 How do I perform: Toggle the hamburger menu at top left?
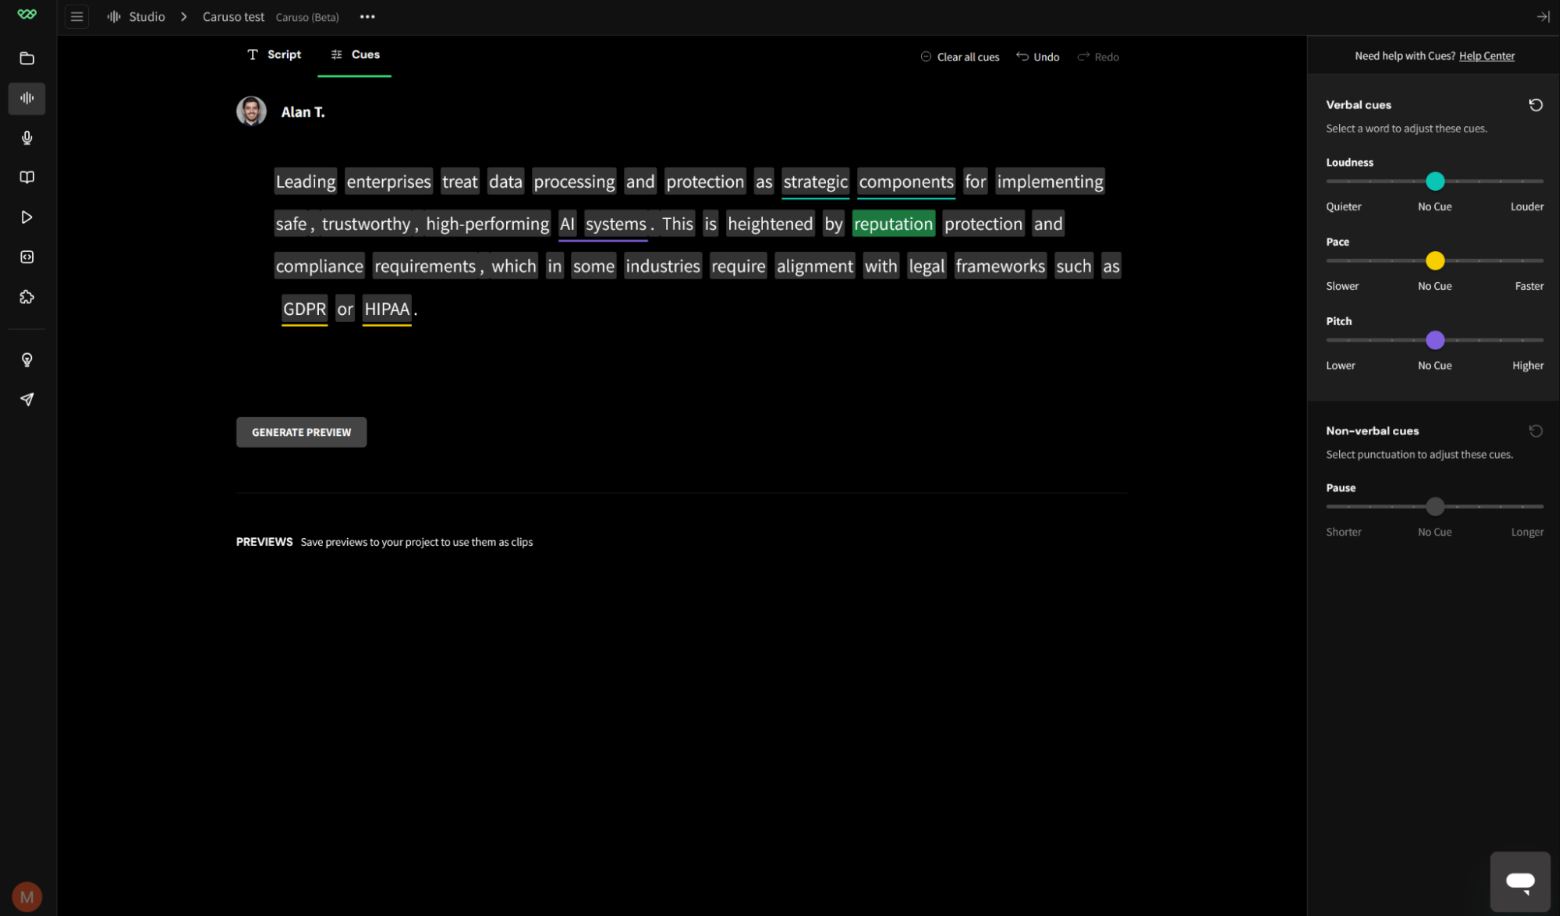(77, 17)
